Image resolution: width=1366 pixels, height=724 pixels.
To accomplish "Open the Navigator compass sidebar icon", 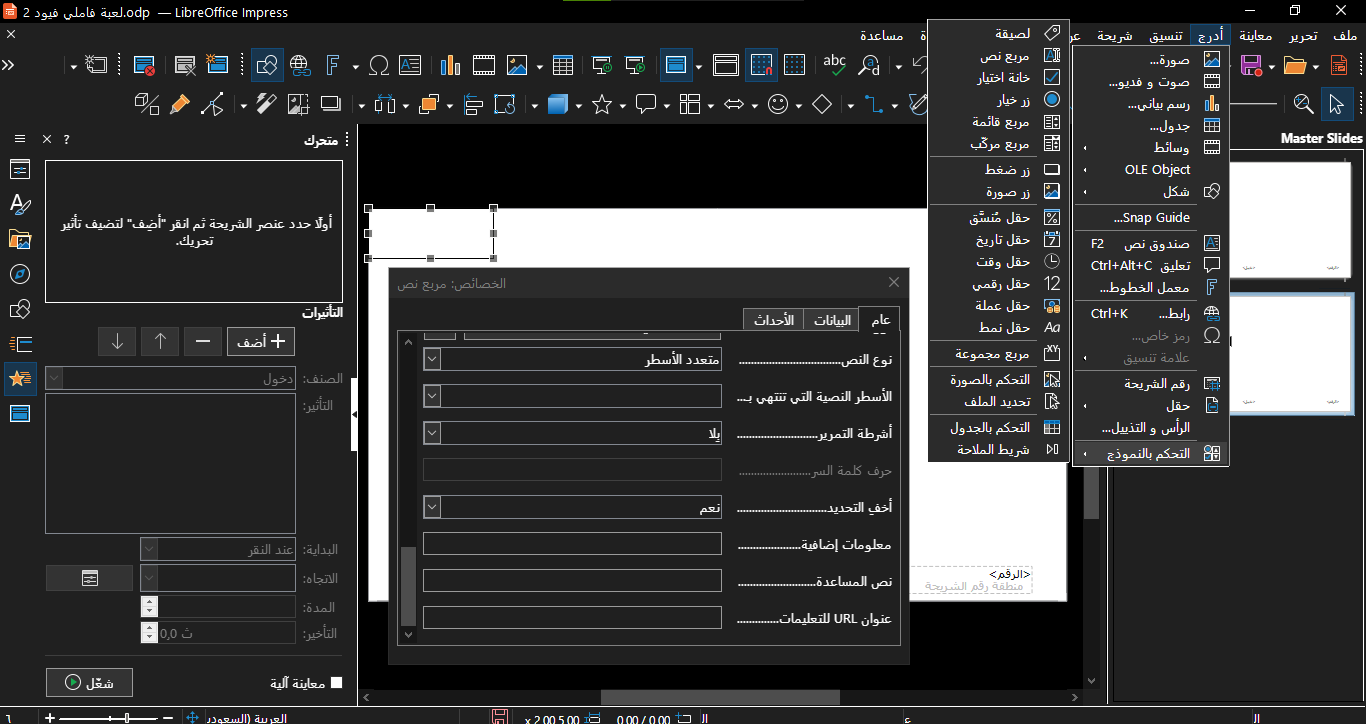I will click(x=20, y=274).
